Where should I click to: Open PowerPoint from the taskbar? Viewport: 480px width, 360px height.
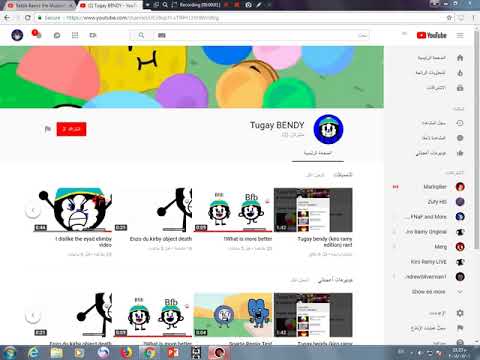pyautogui.click(x=173, y=352)
